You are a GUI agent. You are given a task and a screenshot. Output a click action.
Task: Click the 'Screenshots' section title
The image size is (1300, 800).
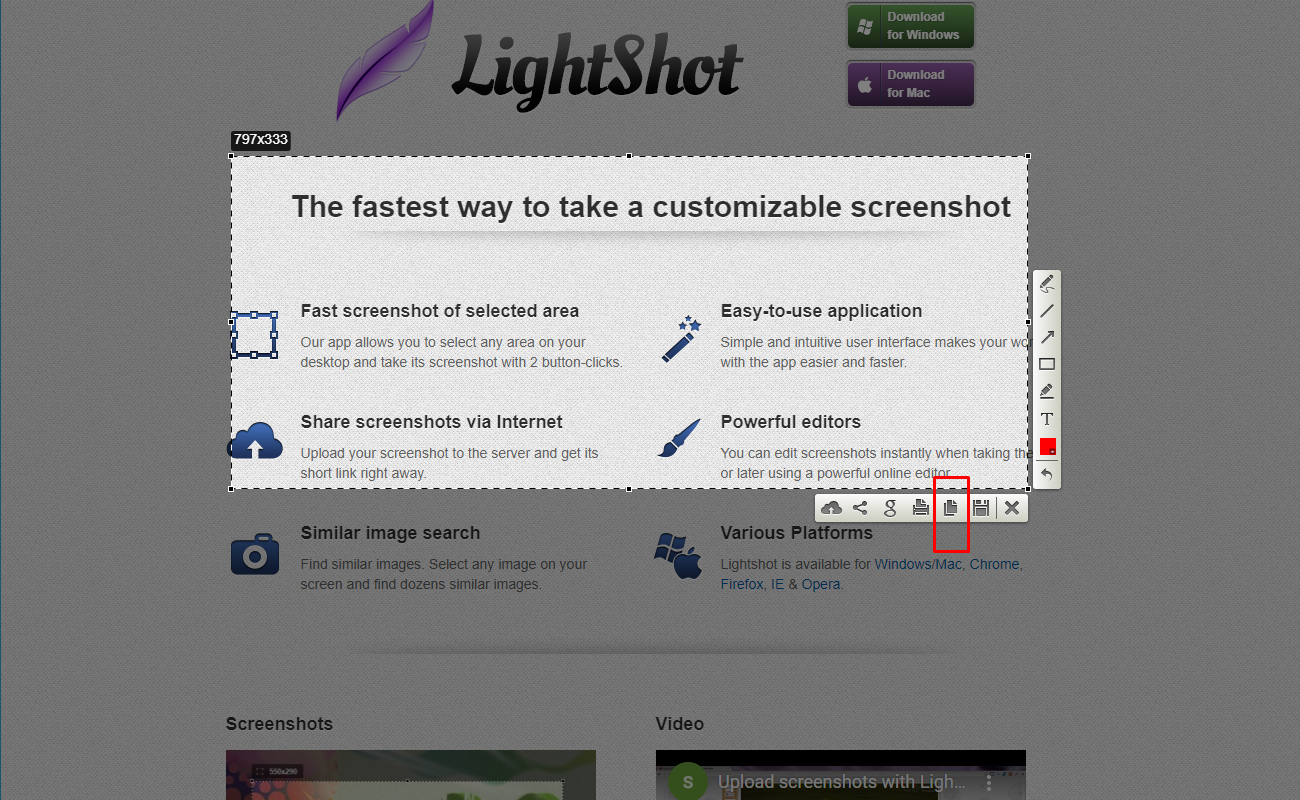click(279, 724)
